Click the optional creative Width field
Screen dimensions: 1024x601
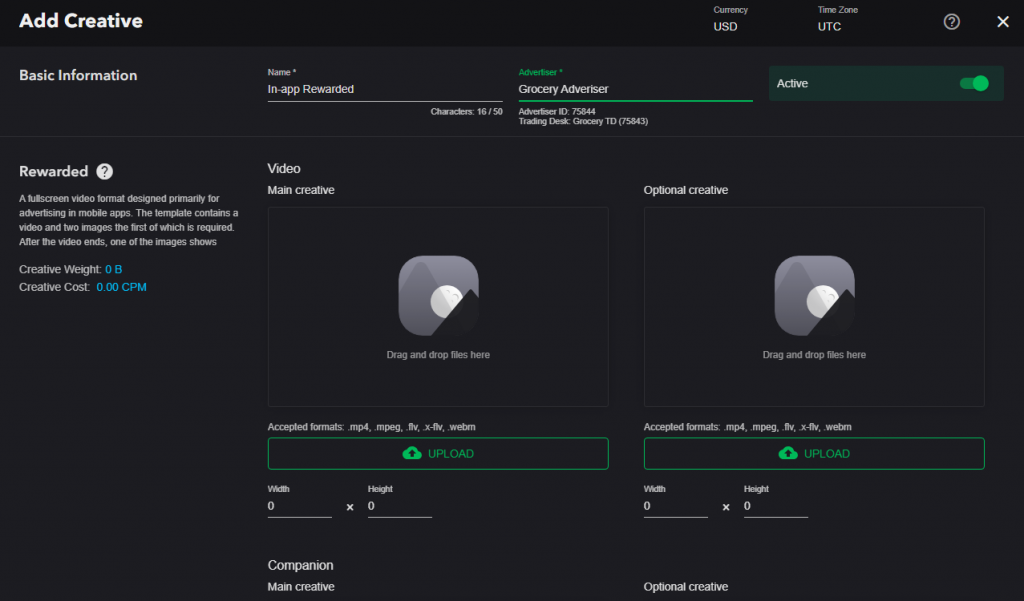(675, 507)
